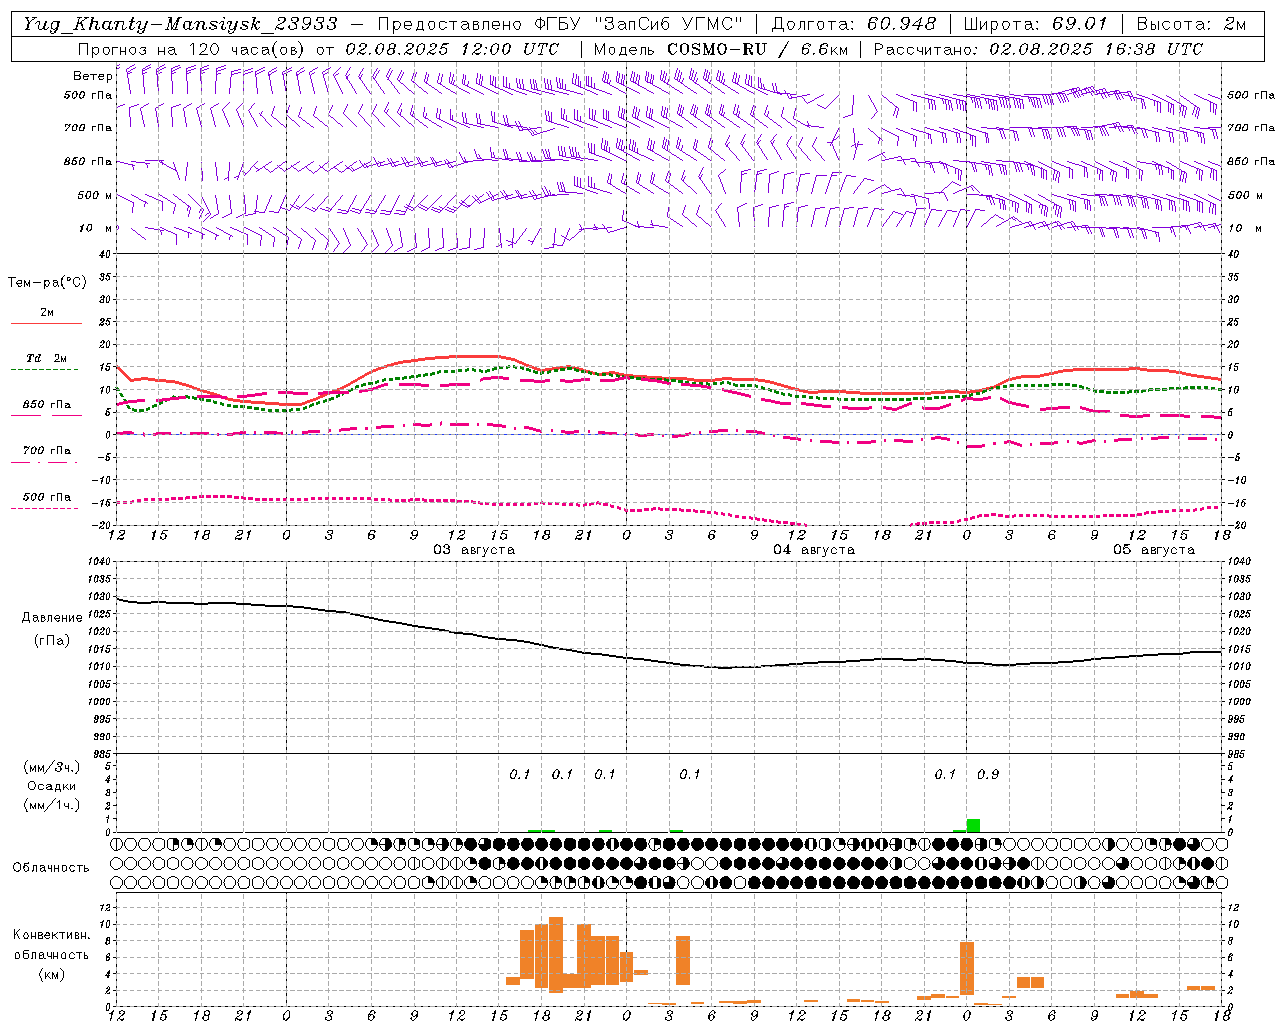This screenshot has height=1024, width=1280.
Task: Click the Ветер panel label
Action: tap(93, 77)
